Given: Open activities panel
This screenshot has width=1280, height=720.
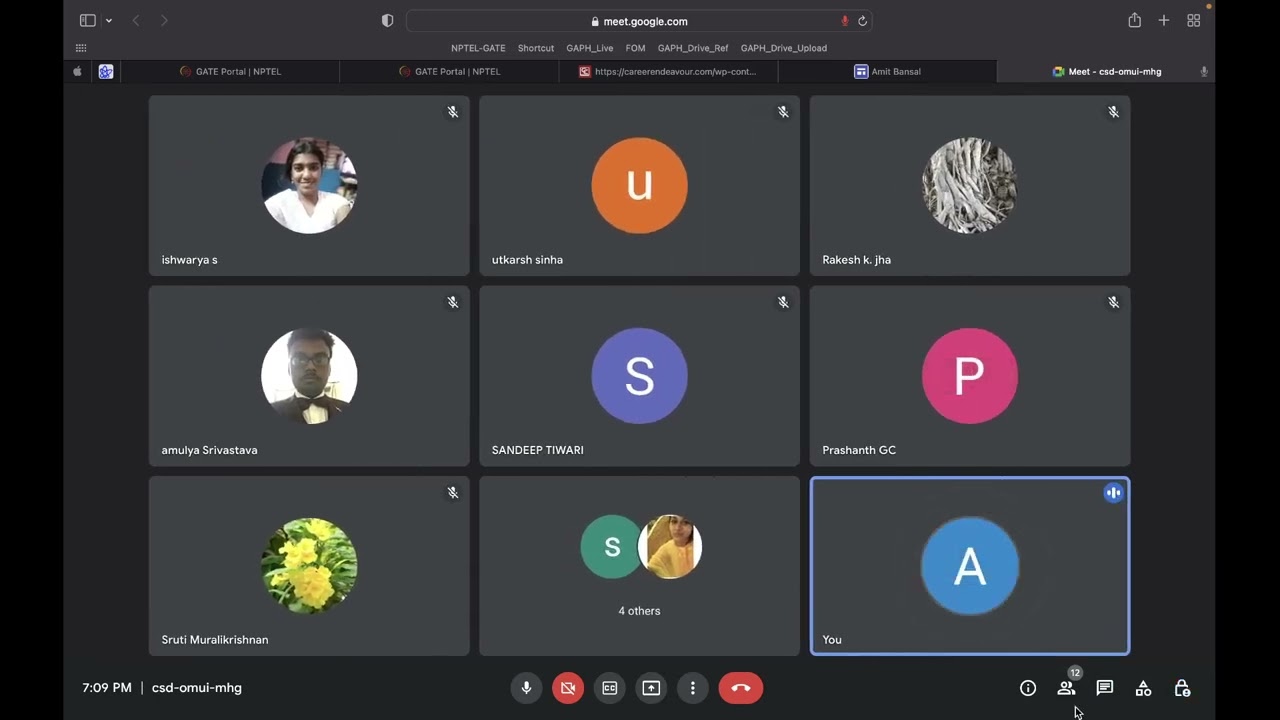Looking at the screenshot, I should pyautogui.click(x=1143, y=688).
